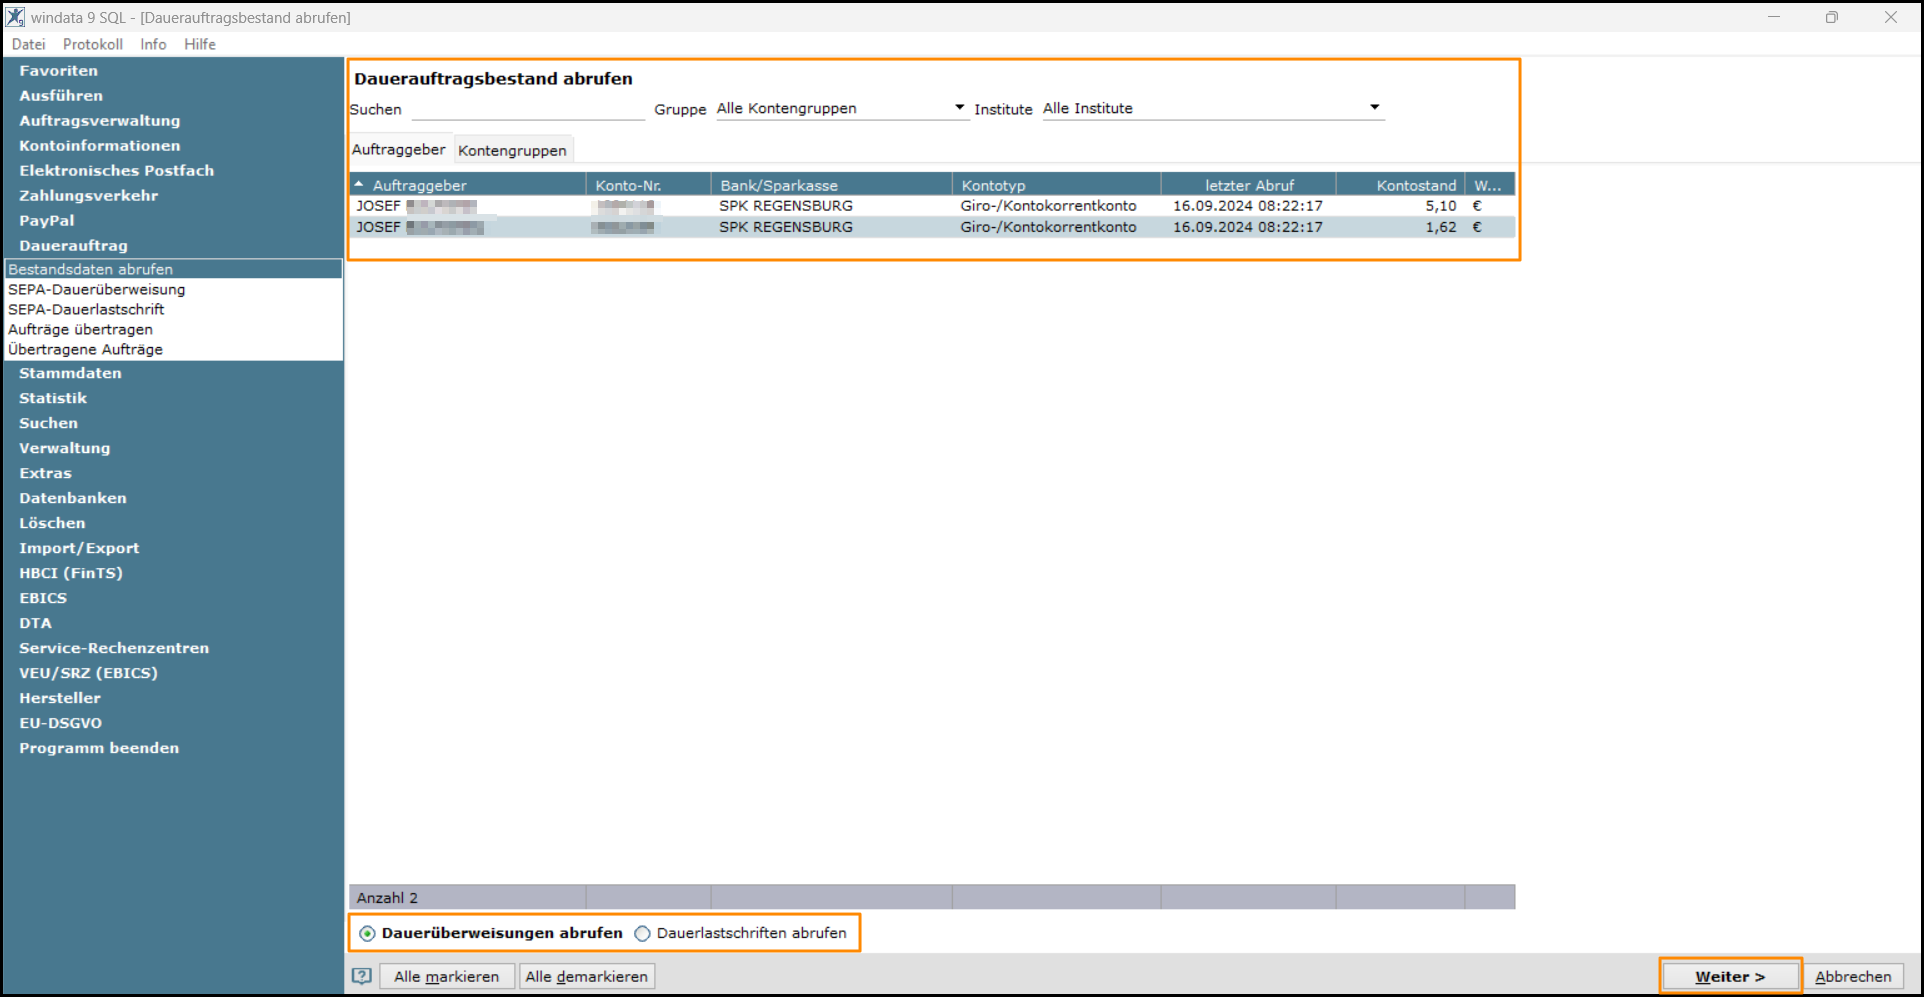This screenshot has width=1924, height=997.
Task: Expand the Favoriten sidebar section
Action: pyautogui.click(x=59, y=71)
